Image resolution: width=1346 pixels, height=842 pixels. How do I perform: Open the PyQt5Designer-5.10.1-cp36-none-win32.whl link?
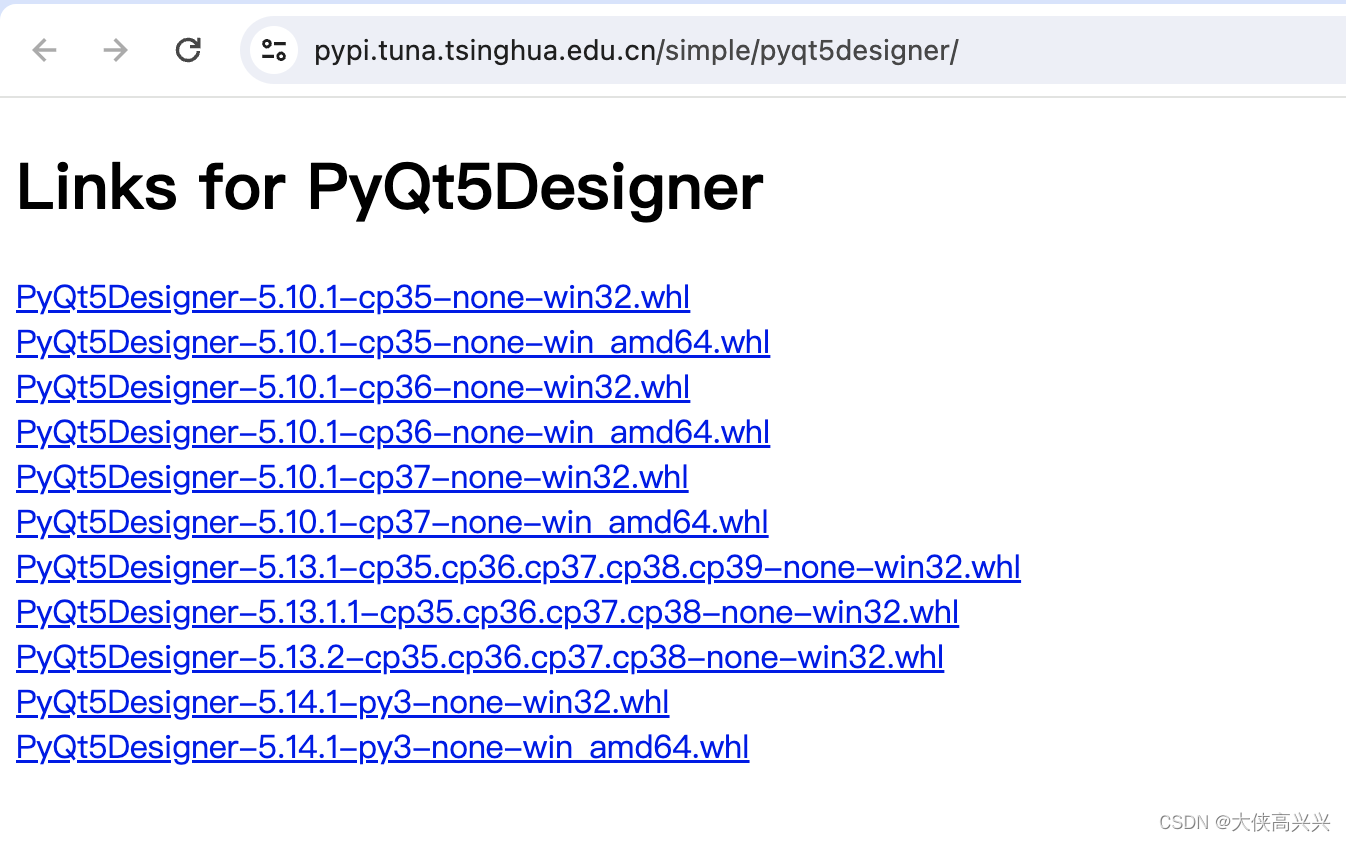pyautogui.click(x=352, y=387)
